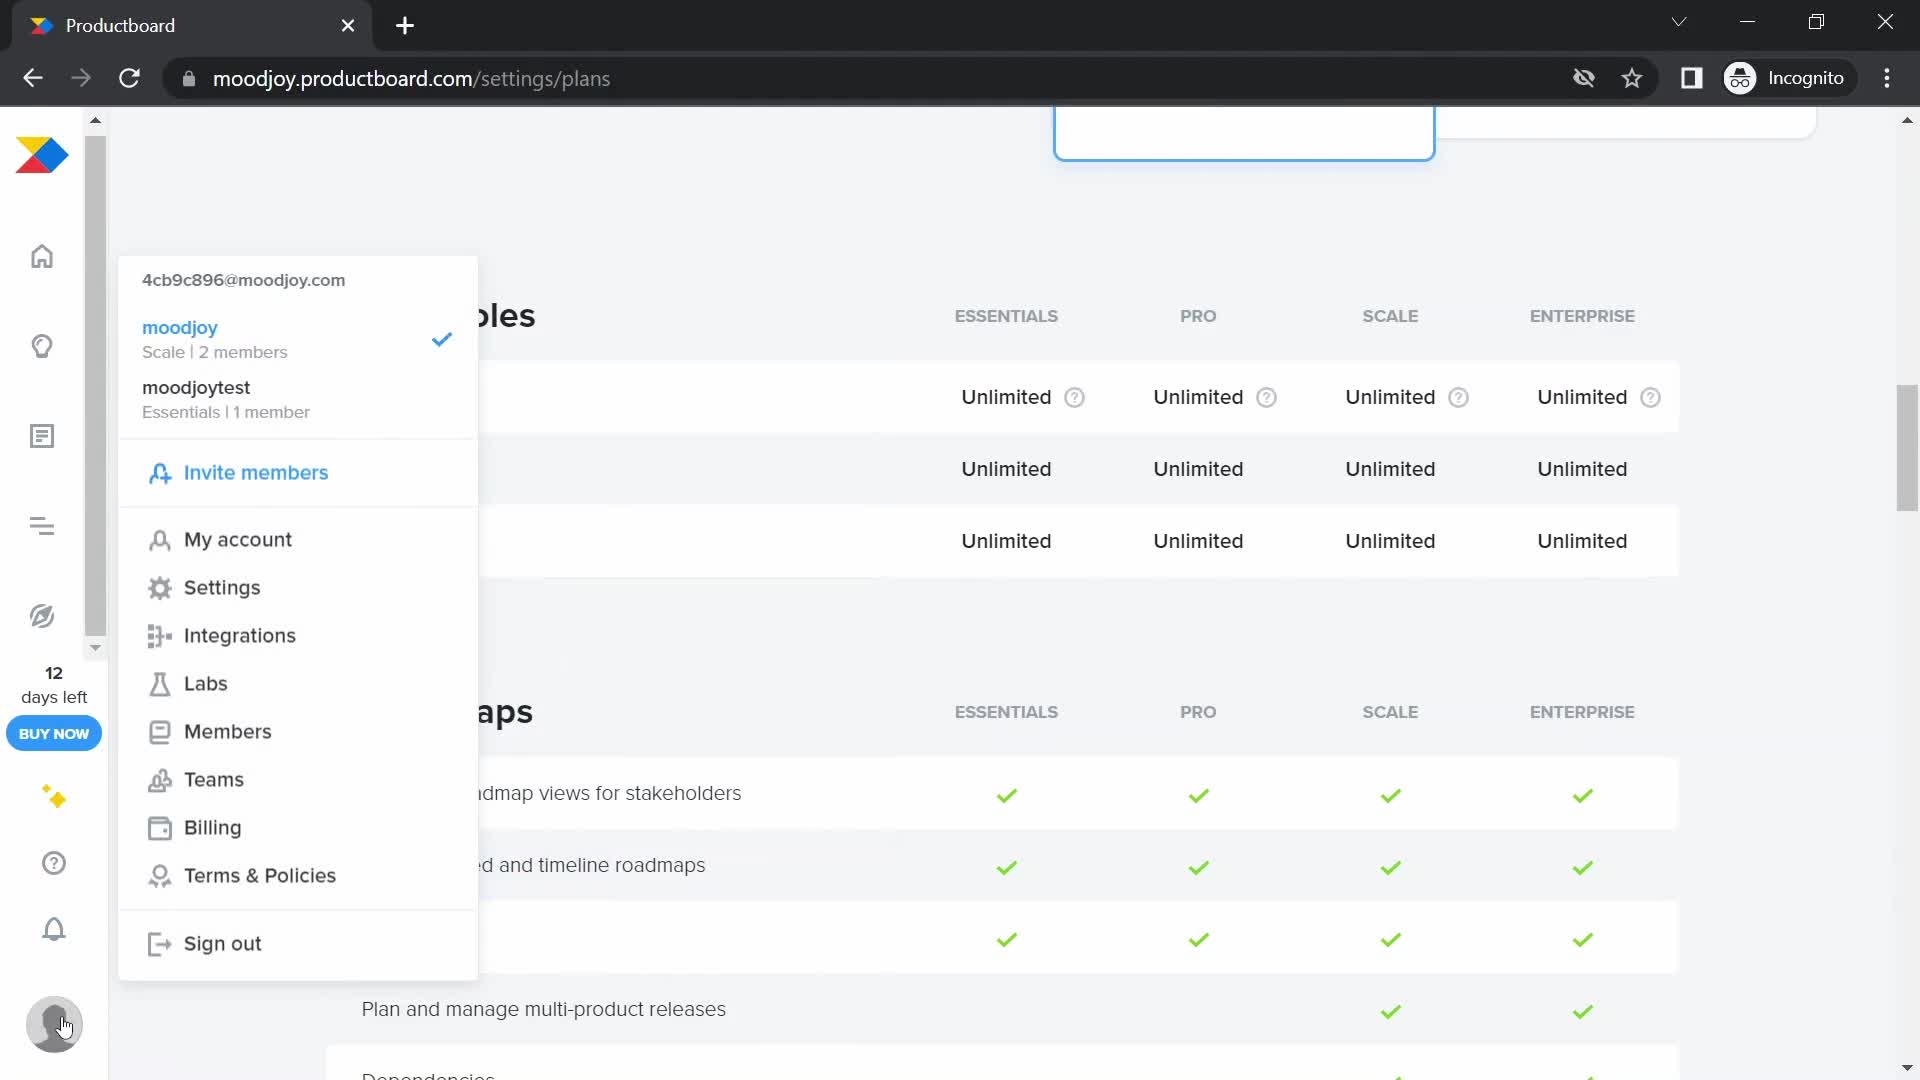1920x1080 pixels.
Task: Click the sidebar scrollbar down arrow
Action: coord(95,648)
